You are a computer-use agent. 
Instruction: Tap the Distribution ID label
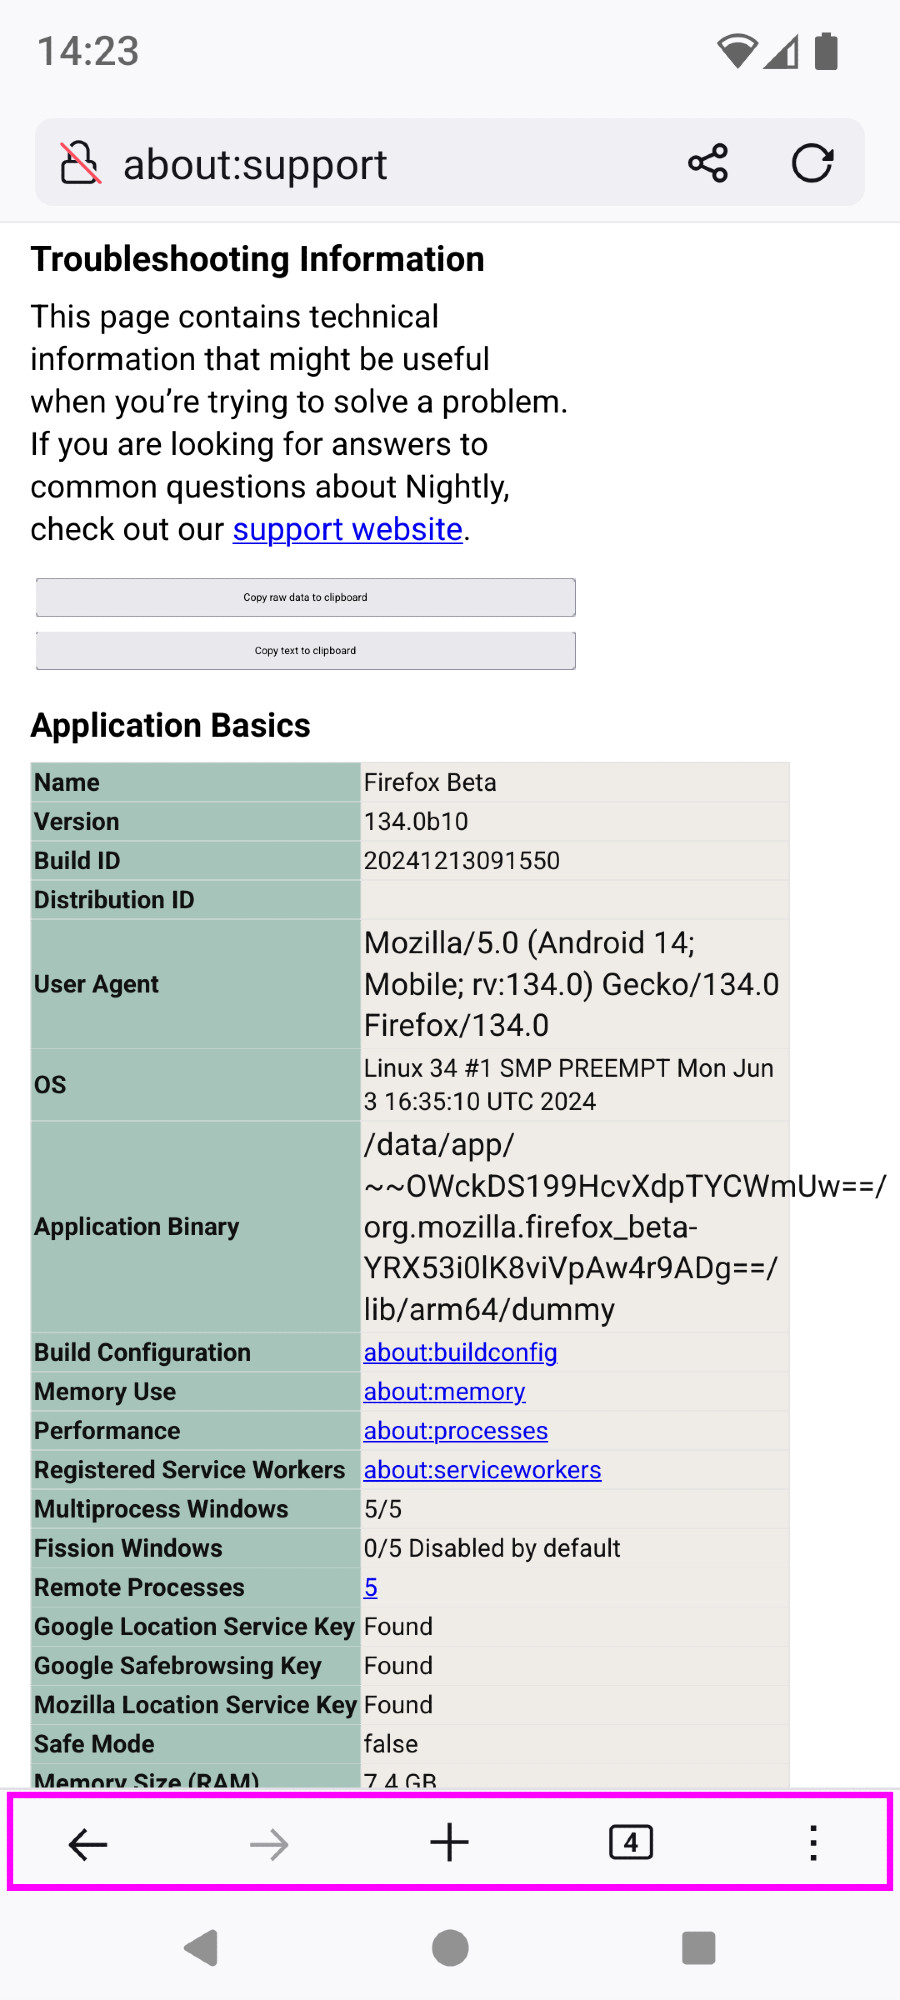(114, 899)
